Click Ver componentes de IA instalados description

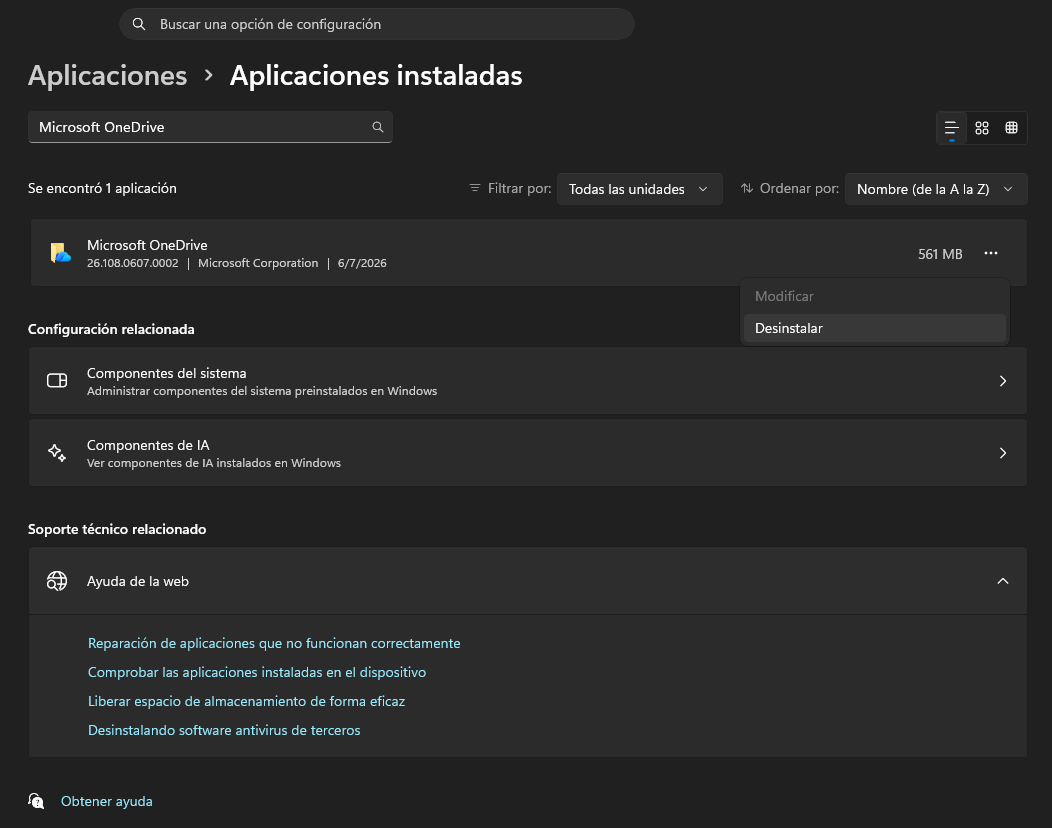tap(213, 463)
